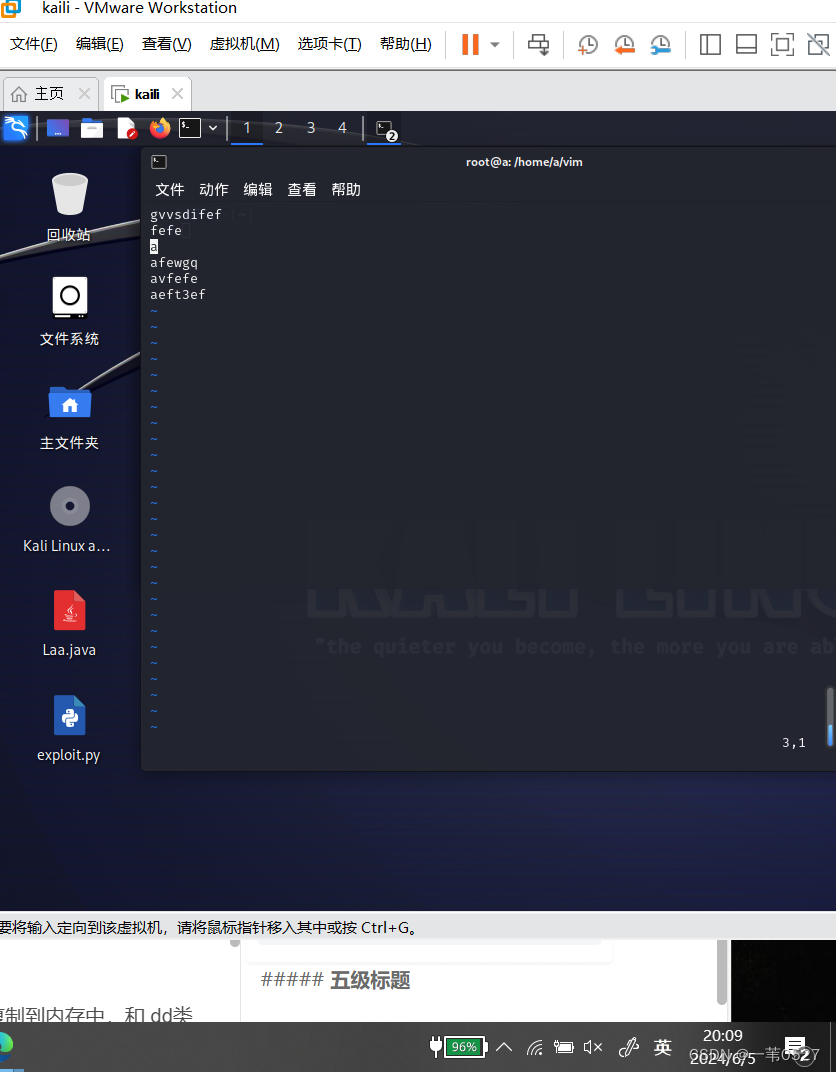Open the terminal 帮助 menu
The width and height of the screenshot is (836, 1072).
pyautogui.click(x=346, y=189)
